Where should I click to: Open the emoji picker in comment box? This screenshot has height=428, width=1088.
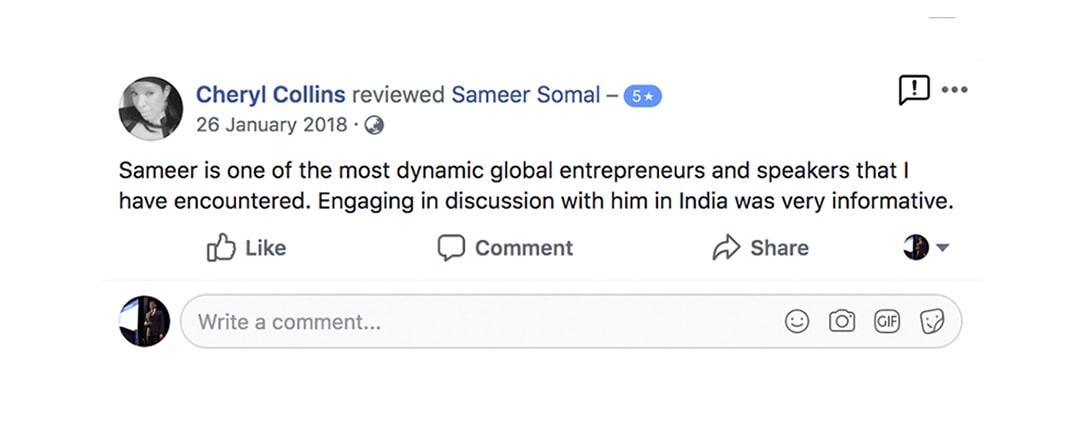tap(797, 321)
